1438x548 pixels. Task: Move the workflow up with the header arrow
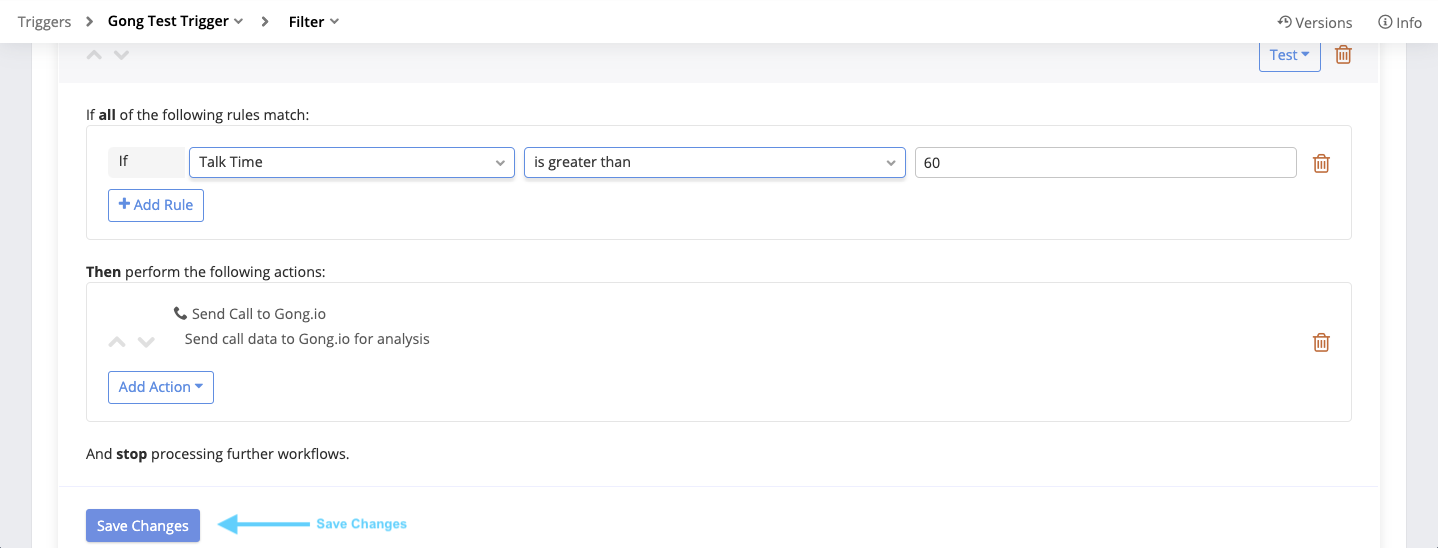(x=95, y=55)
